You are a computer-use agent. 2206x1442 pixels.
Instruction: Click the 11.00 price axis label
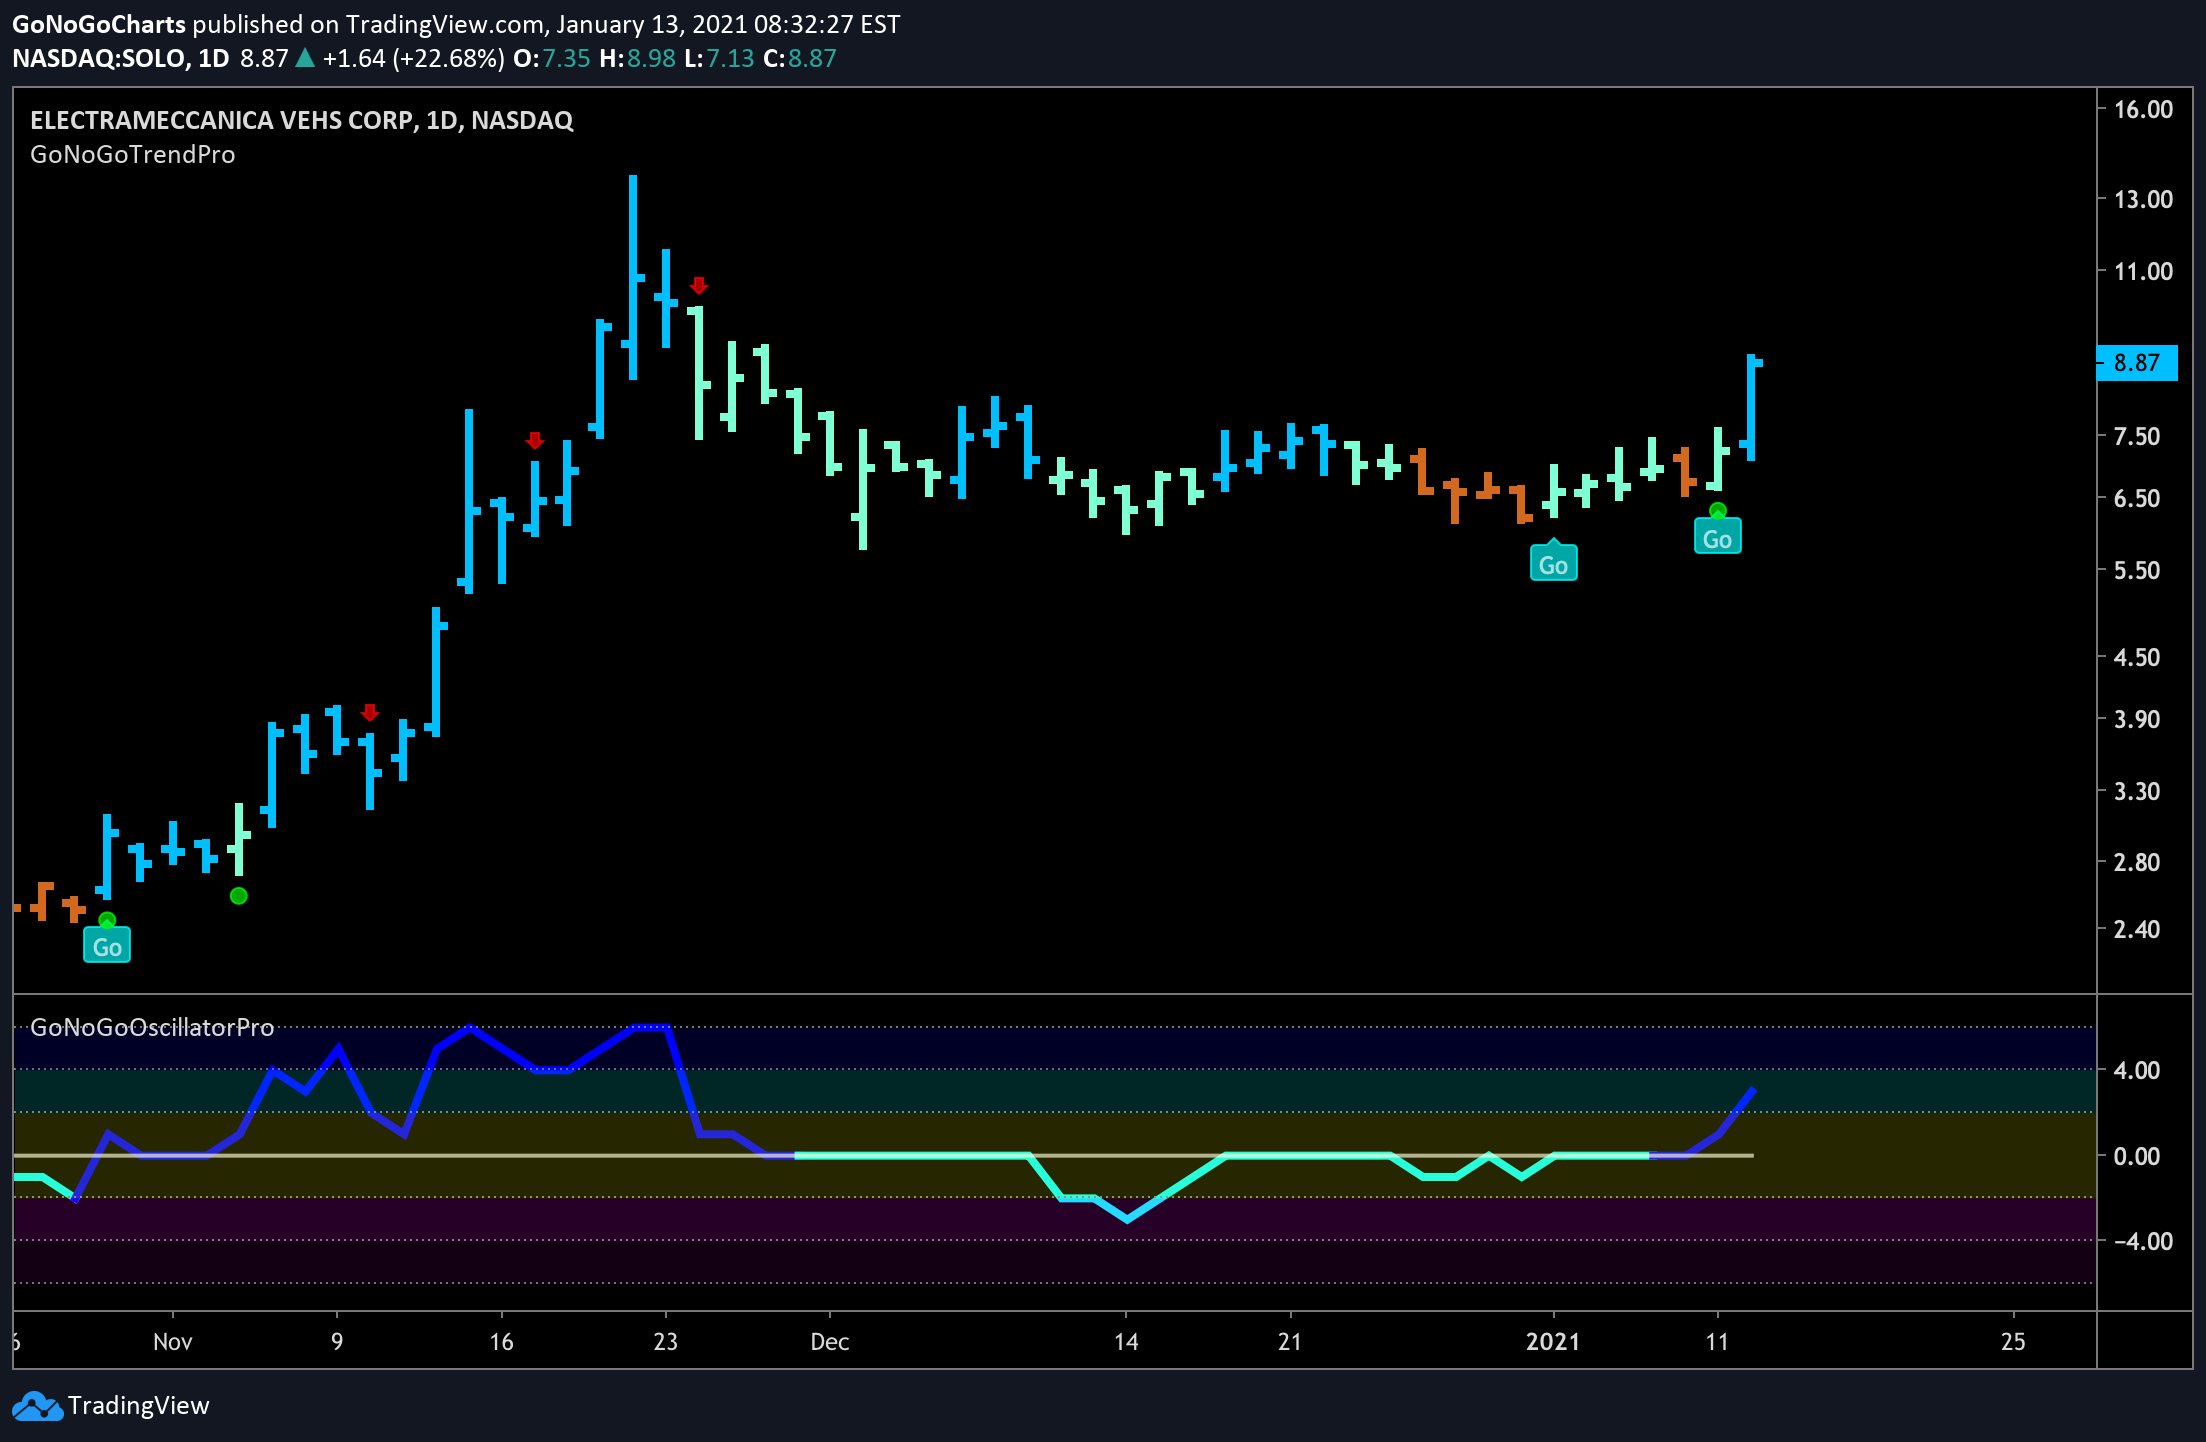pyautogui.click(x=2143, y=271)
